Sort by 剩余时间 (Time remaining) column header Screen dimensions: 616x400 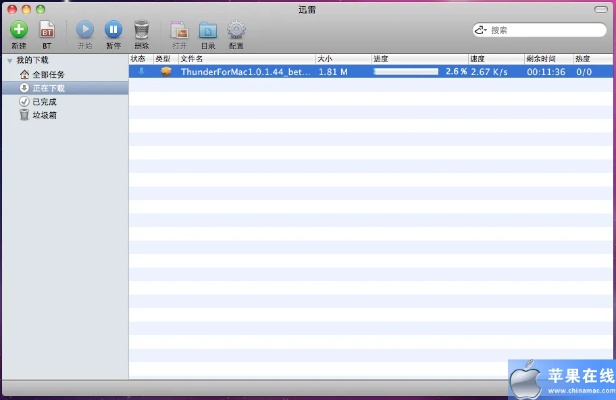tap(546, 59)
